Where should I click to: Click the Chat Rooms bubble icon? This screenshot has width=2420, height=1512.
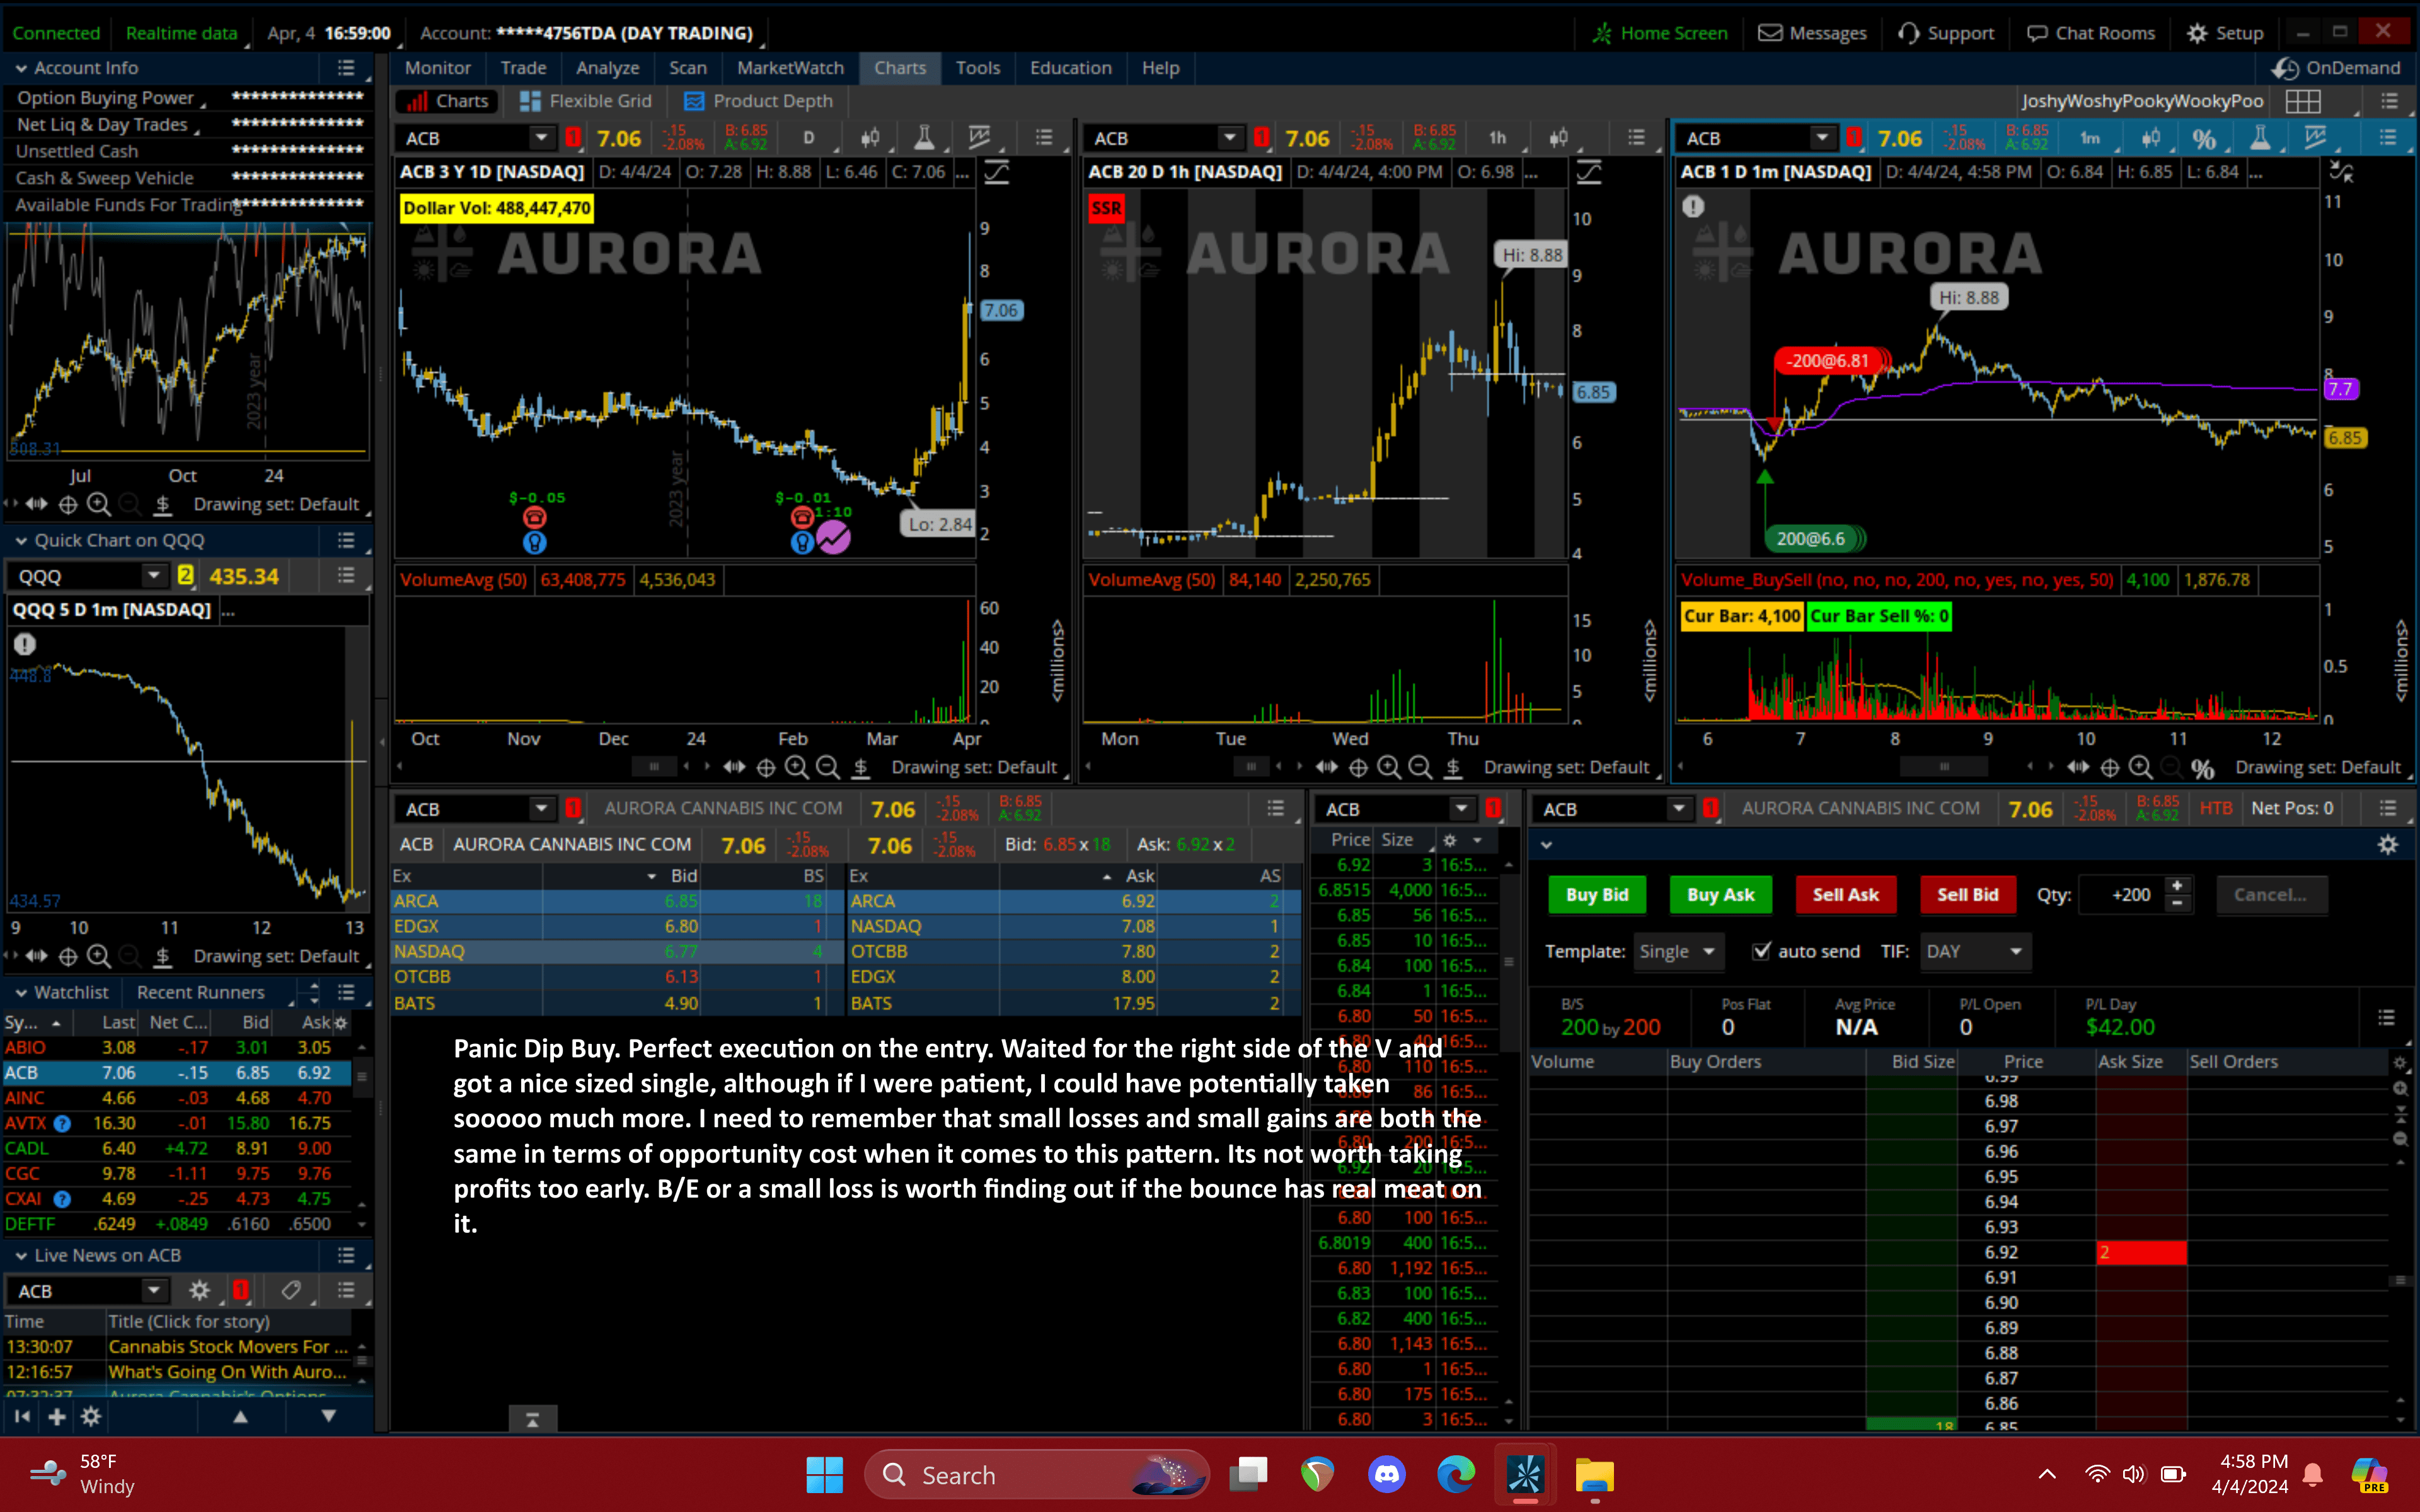tap(2037, 32)
